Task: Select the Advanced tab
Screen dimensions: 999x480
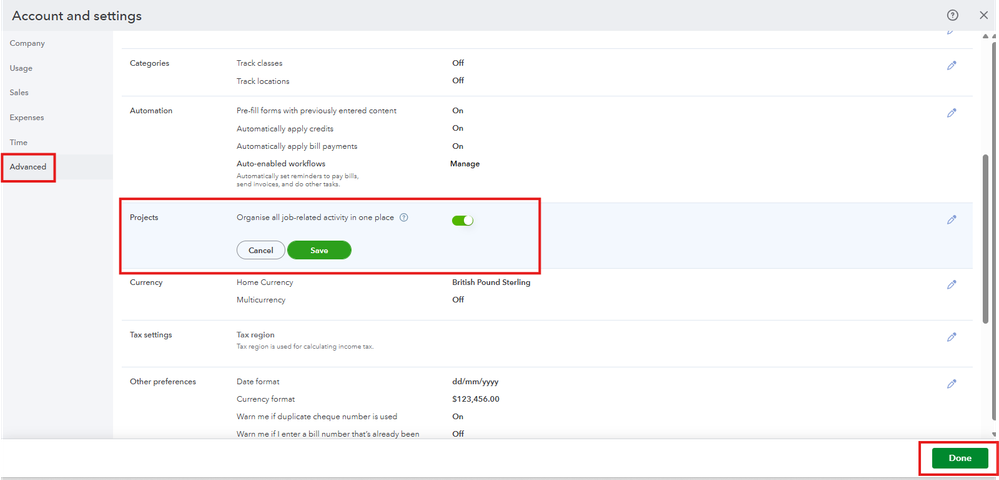Action: pyautogui.click(x=28, y=167)
